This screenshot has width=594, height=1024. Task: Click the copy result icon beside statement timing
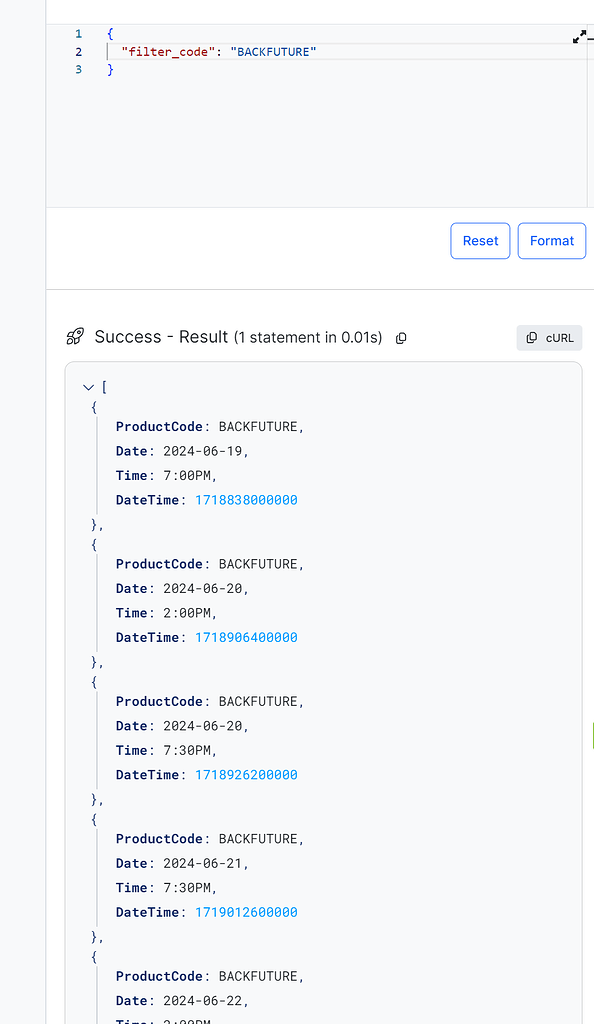click(x=401, y=338)
